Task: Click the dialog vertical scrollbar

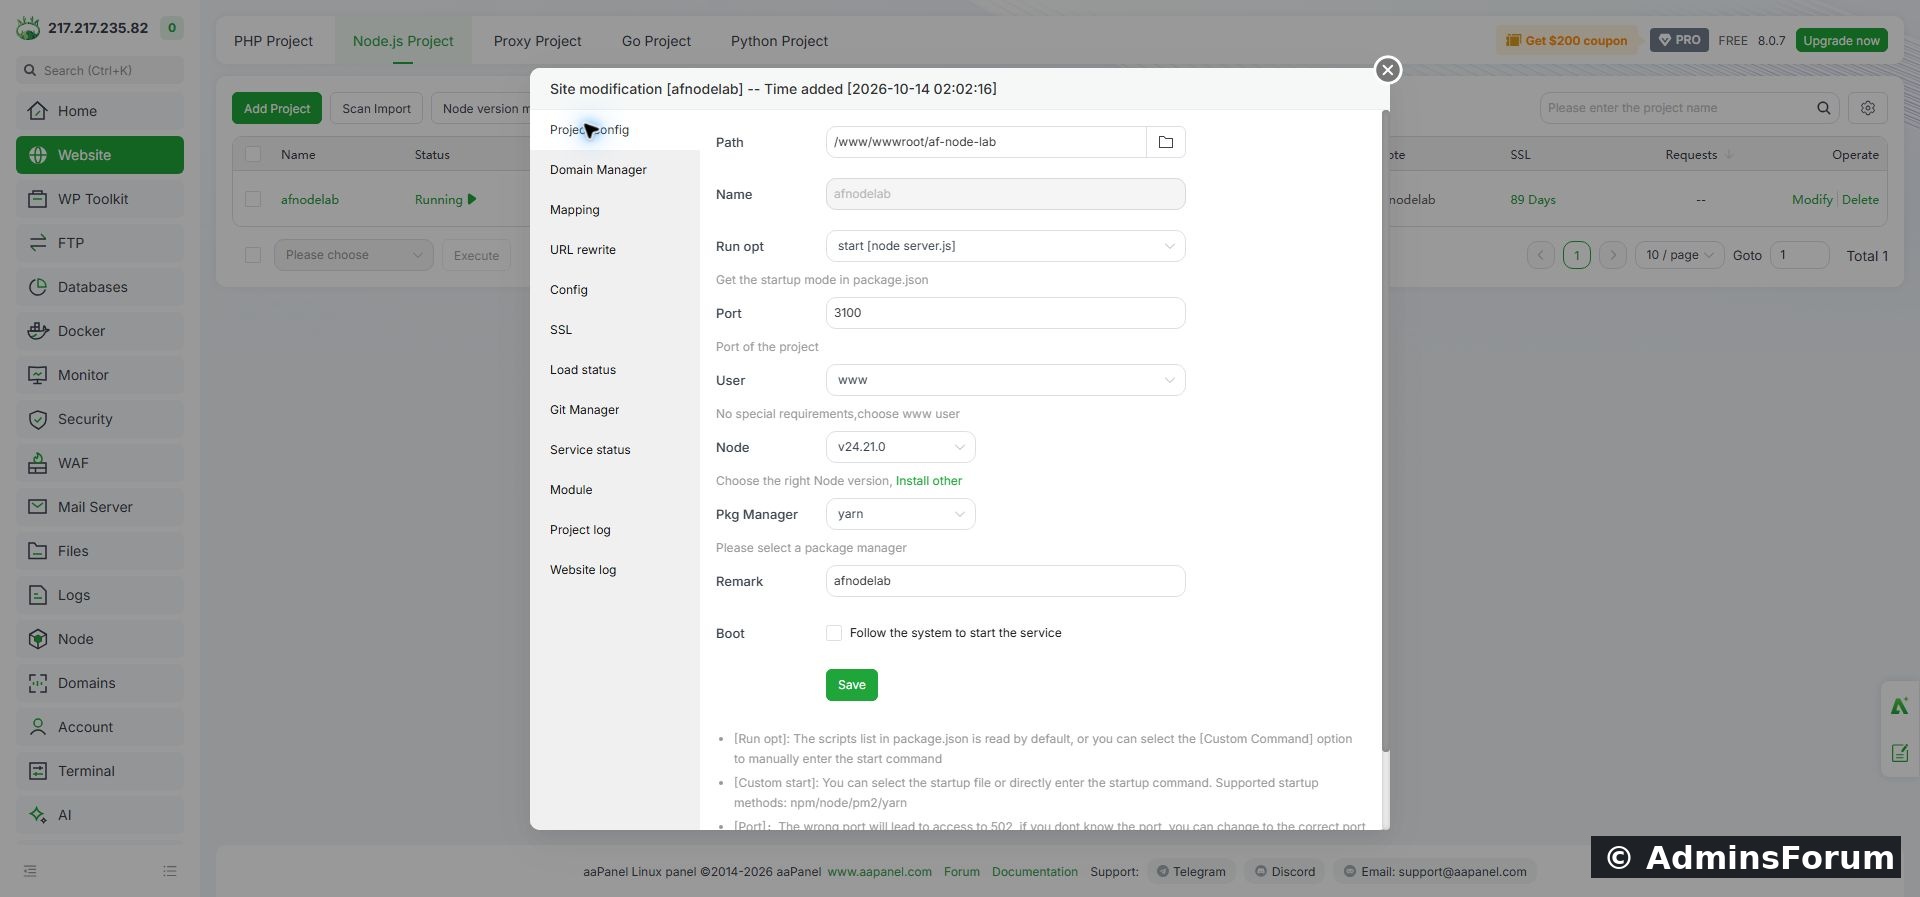Action: tap(1385, 430)
